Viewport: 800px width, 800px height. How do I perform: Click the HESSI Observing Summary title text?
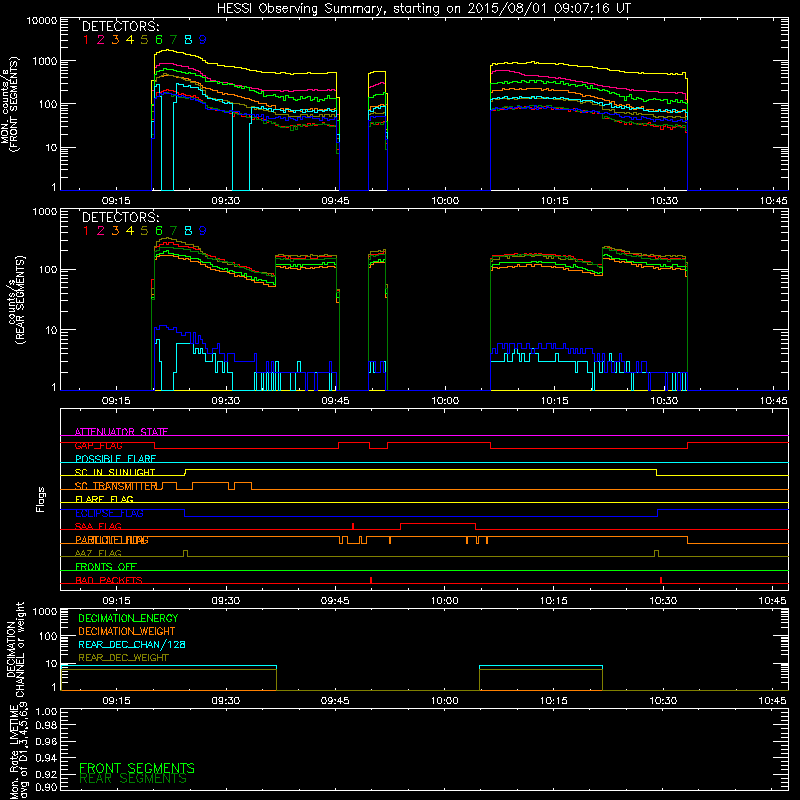coord(423,8)
